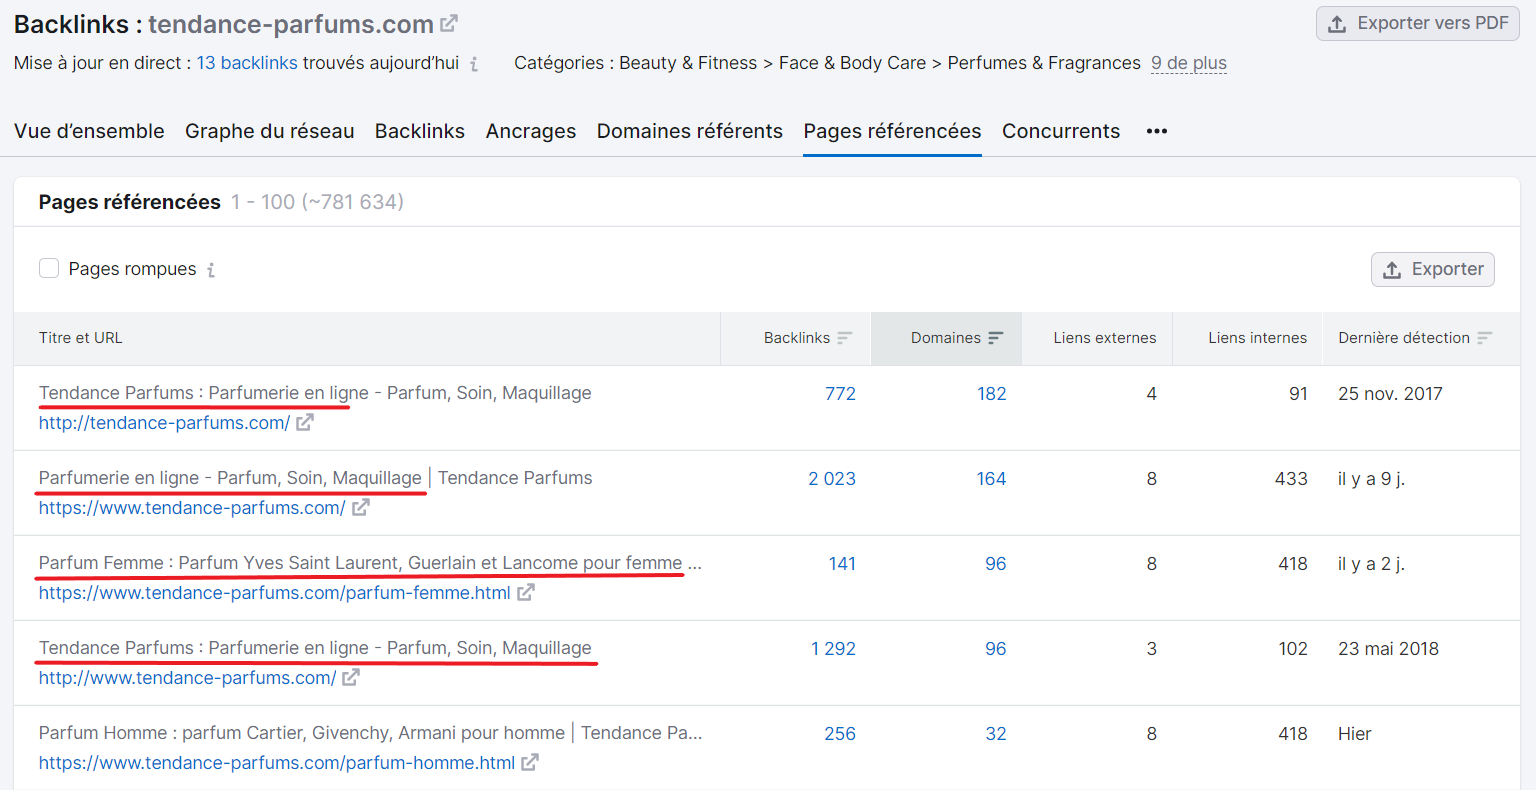
Task: Click the Exporter button above table
Action: coord(1433,269)
